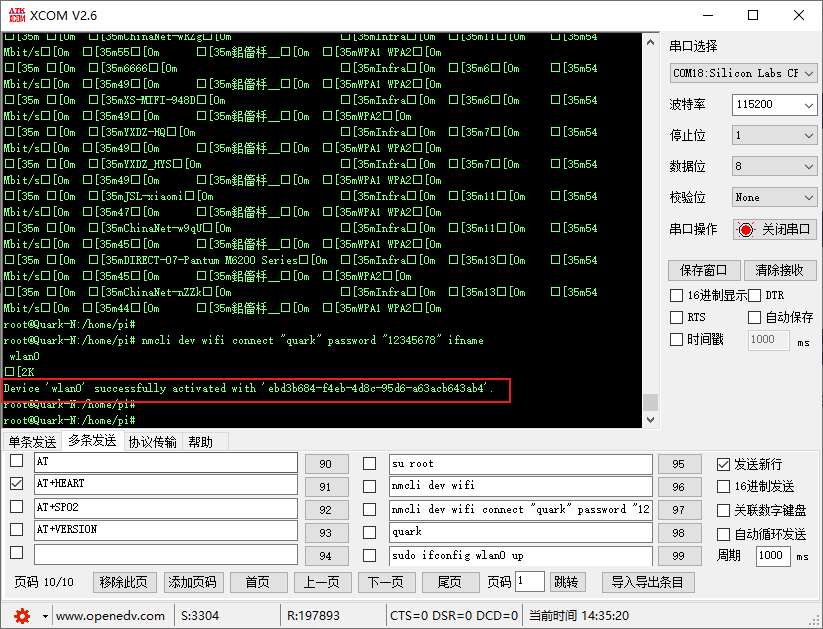Enable 关联数字键盘 checkbox
823x629 pixels.
[x=723, y=510]
